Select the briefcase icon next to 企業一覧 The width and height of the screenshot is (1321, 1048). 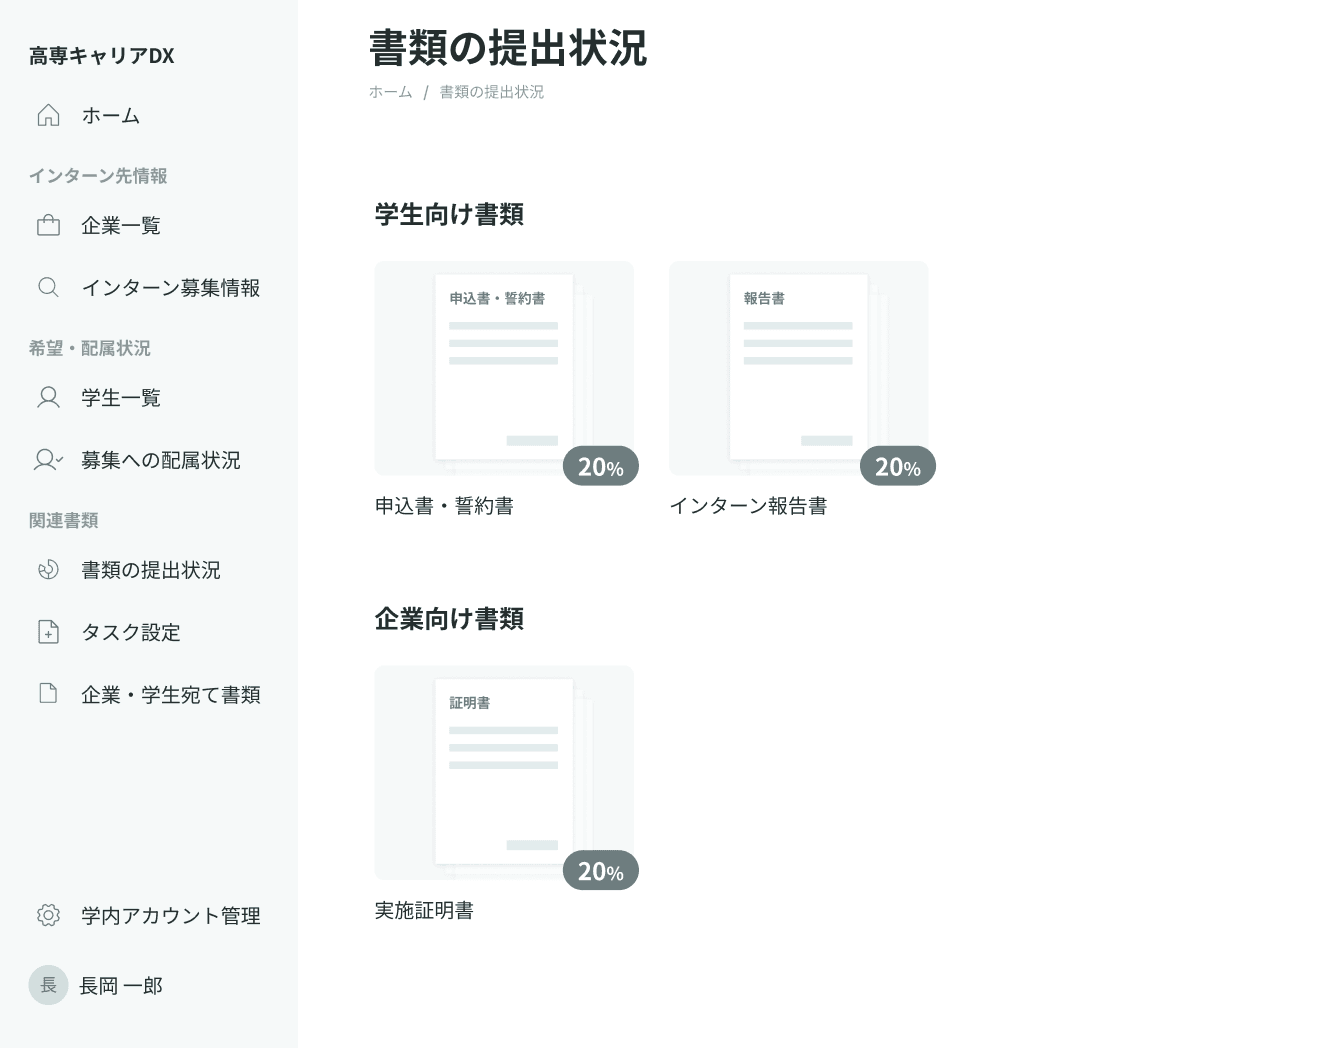pos(48,225)
